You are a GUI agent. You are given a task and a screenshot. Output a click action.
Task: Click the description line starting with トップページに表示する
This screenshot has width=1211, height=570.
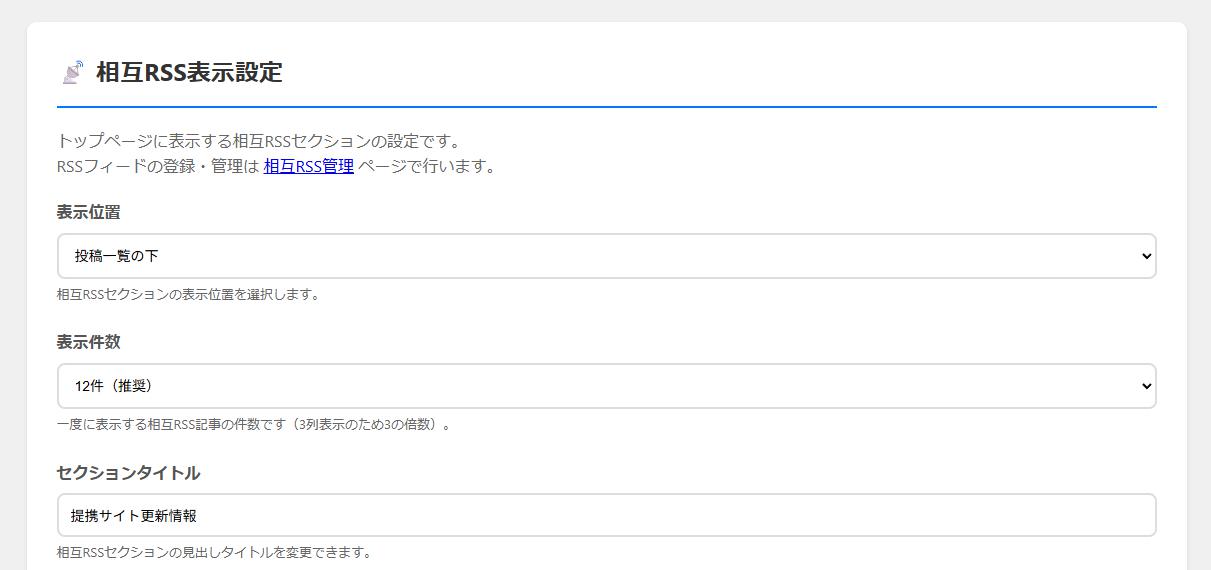pos(259,141)
